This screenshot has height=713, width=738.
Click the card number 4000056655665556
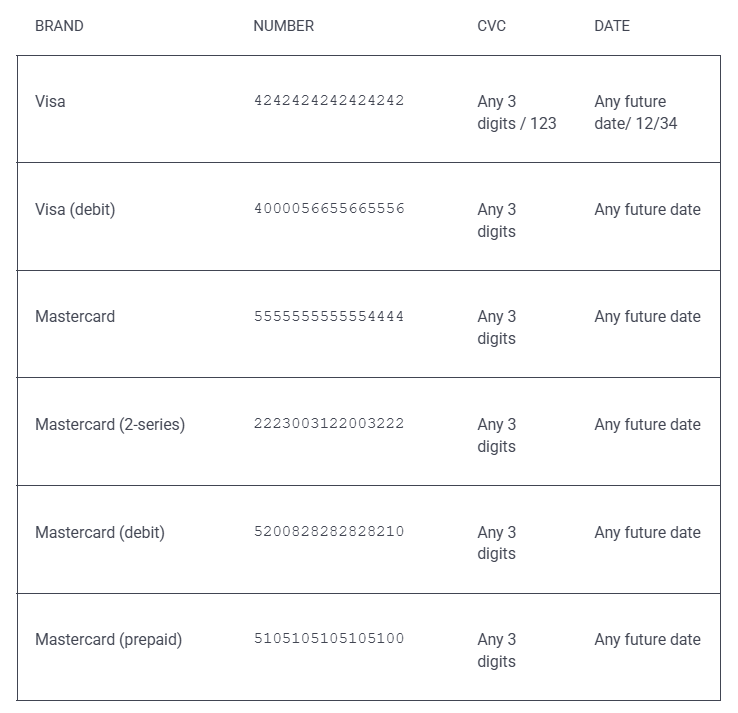point(329,209)
